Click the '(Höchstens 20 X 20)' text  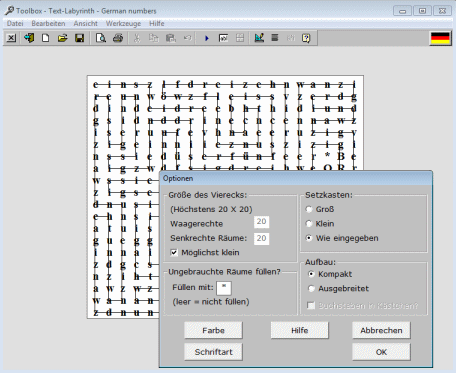[x=211, y=209]
